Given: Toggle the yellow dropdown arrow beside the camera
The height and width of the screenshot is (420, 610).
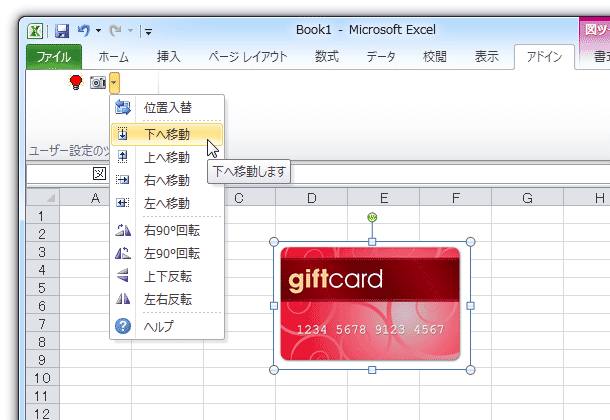Looking at the screenshot, I should [x=114, y=82].
